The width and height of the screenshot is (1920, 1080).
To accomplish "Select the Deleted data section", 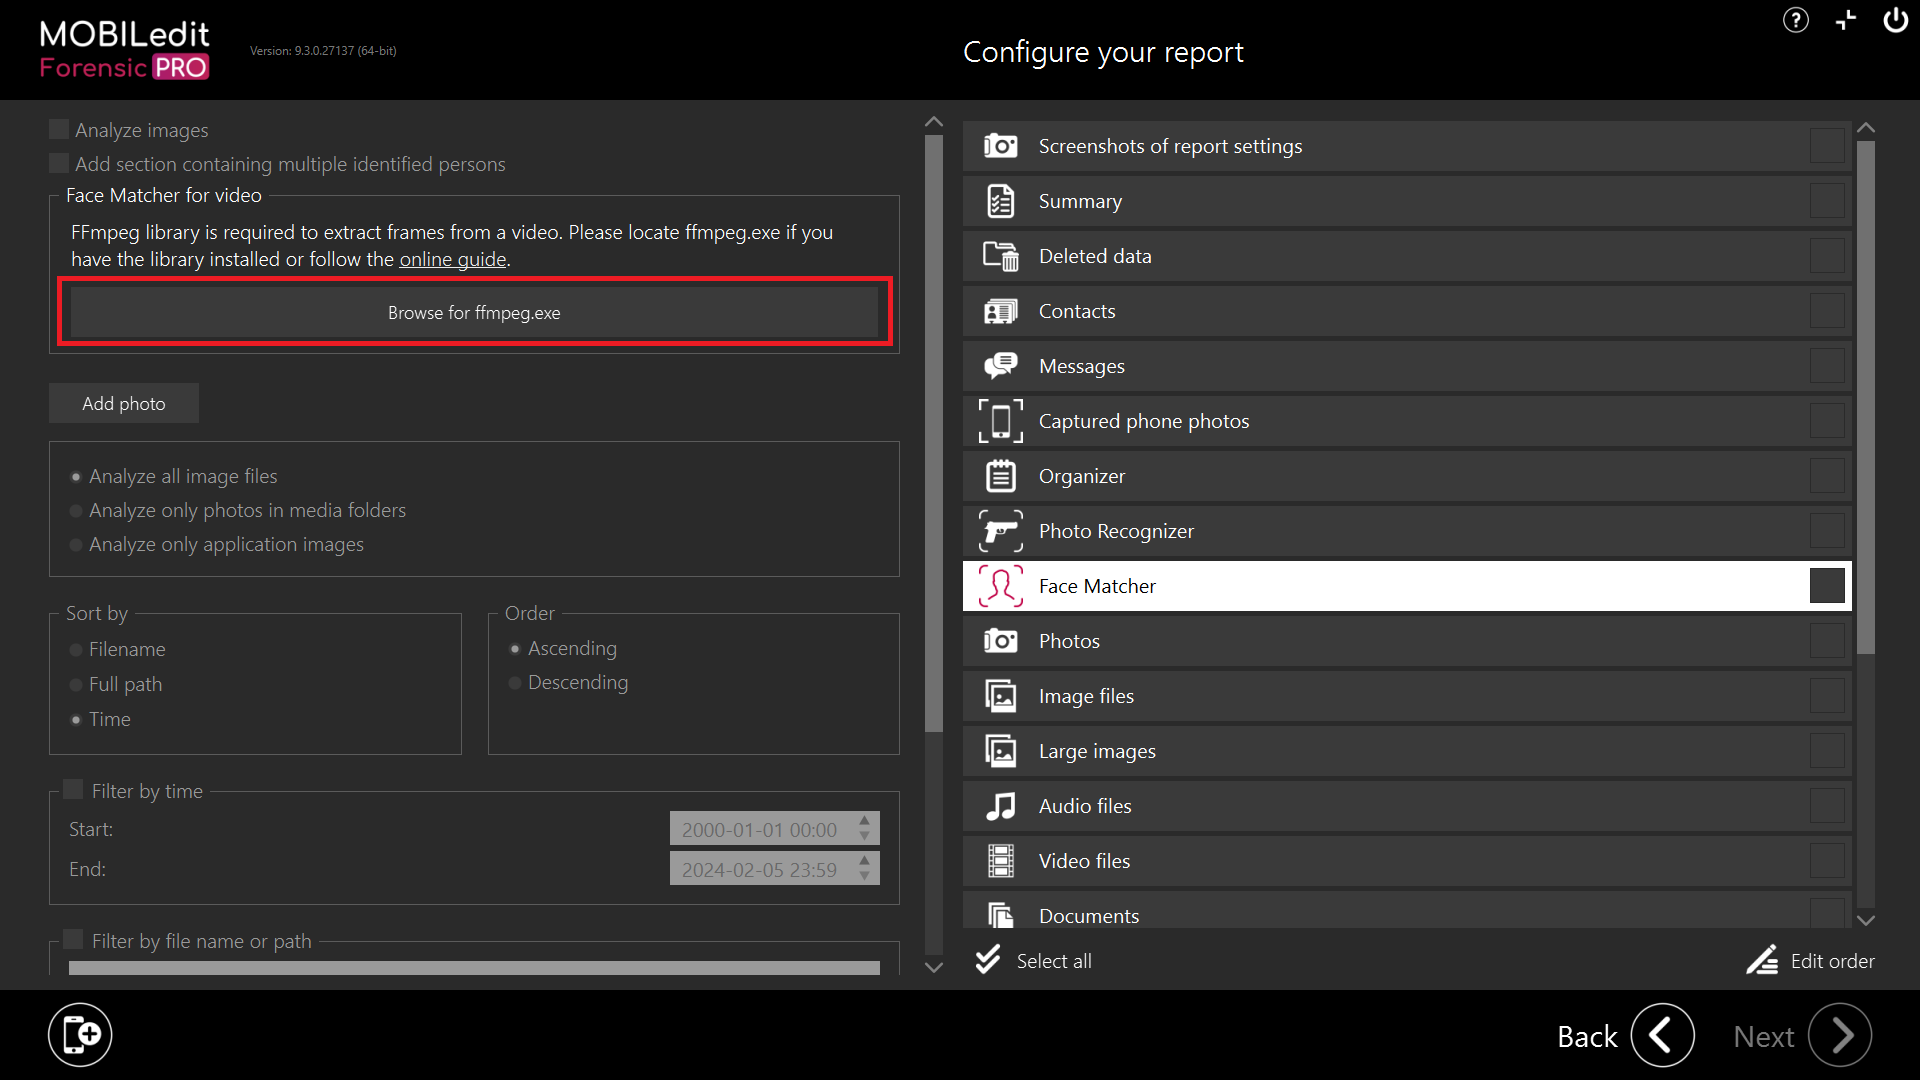I will (1095, 256).
